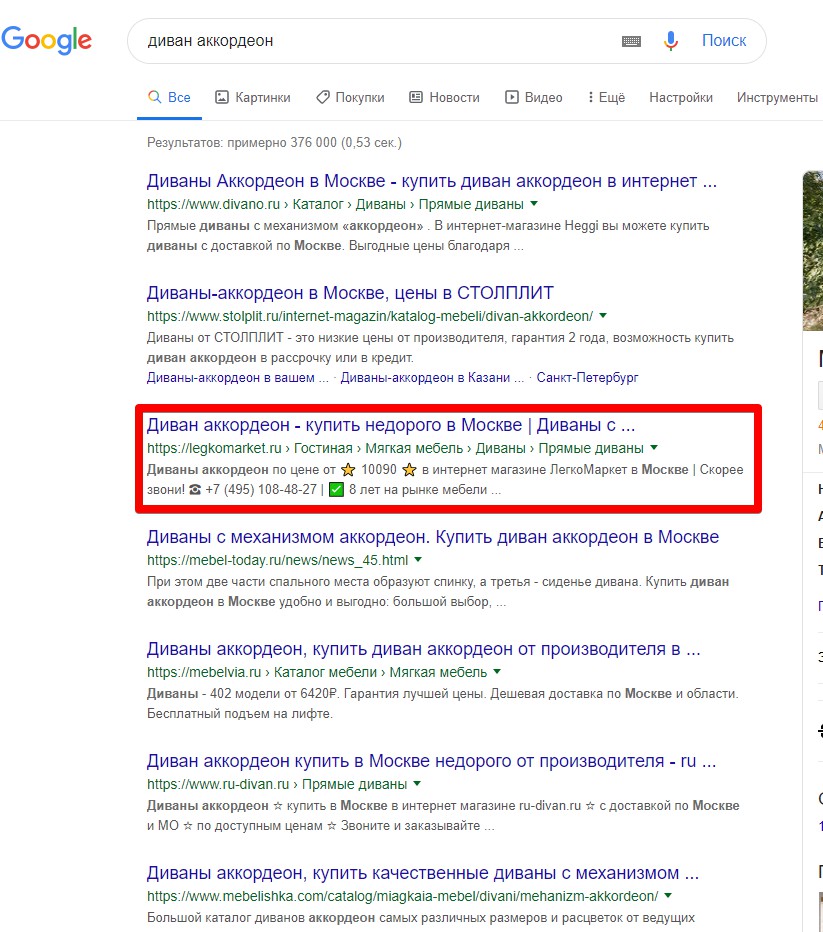Open Инструменты search tools

coord(777,97)
